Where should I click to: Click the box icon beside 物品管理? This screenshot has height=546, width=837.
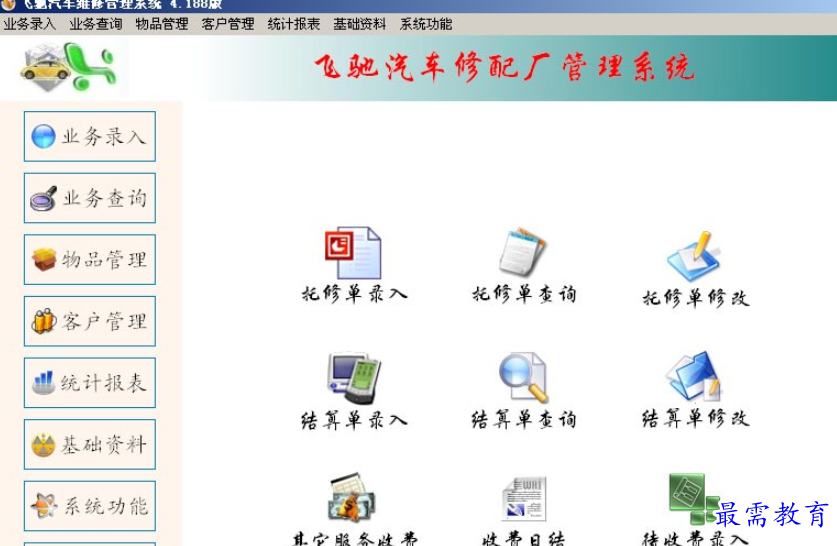[x=44, y=259]
